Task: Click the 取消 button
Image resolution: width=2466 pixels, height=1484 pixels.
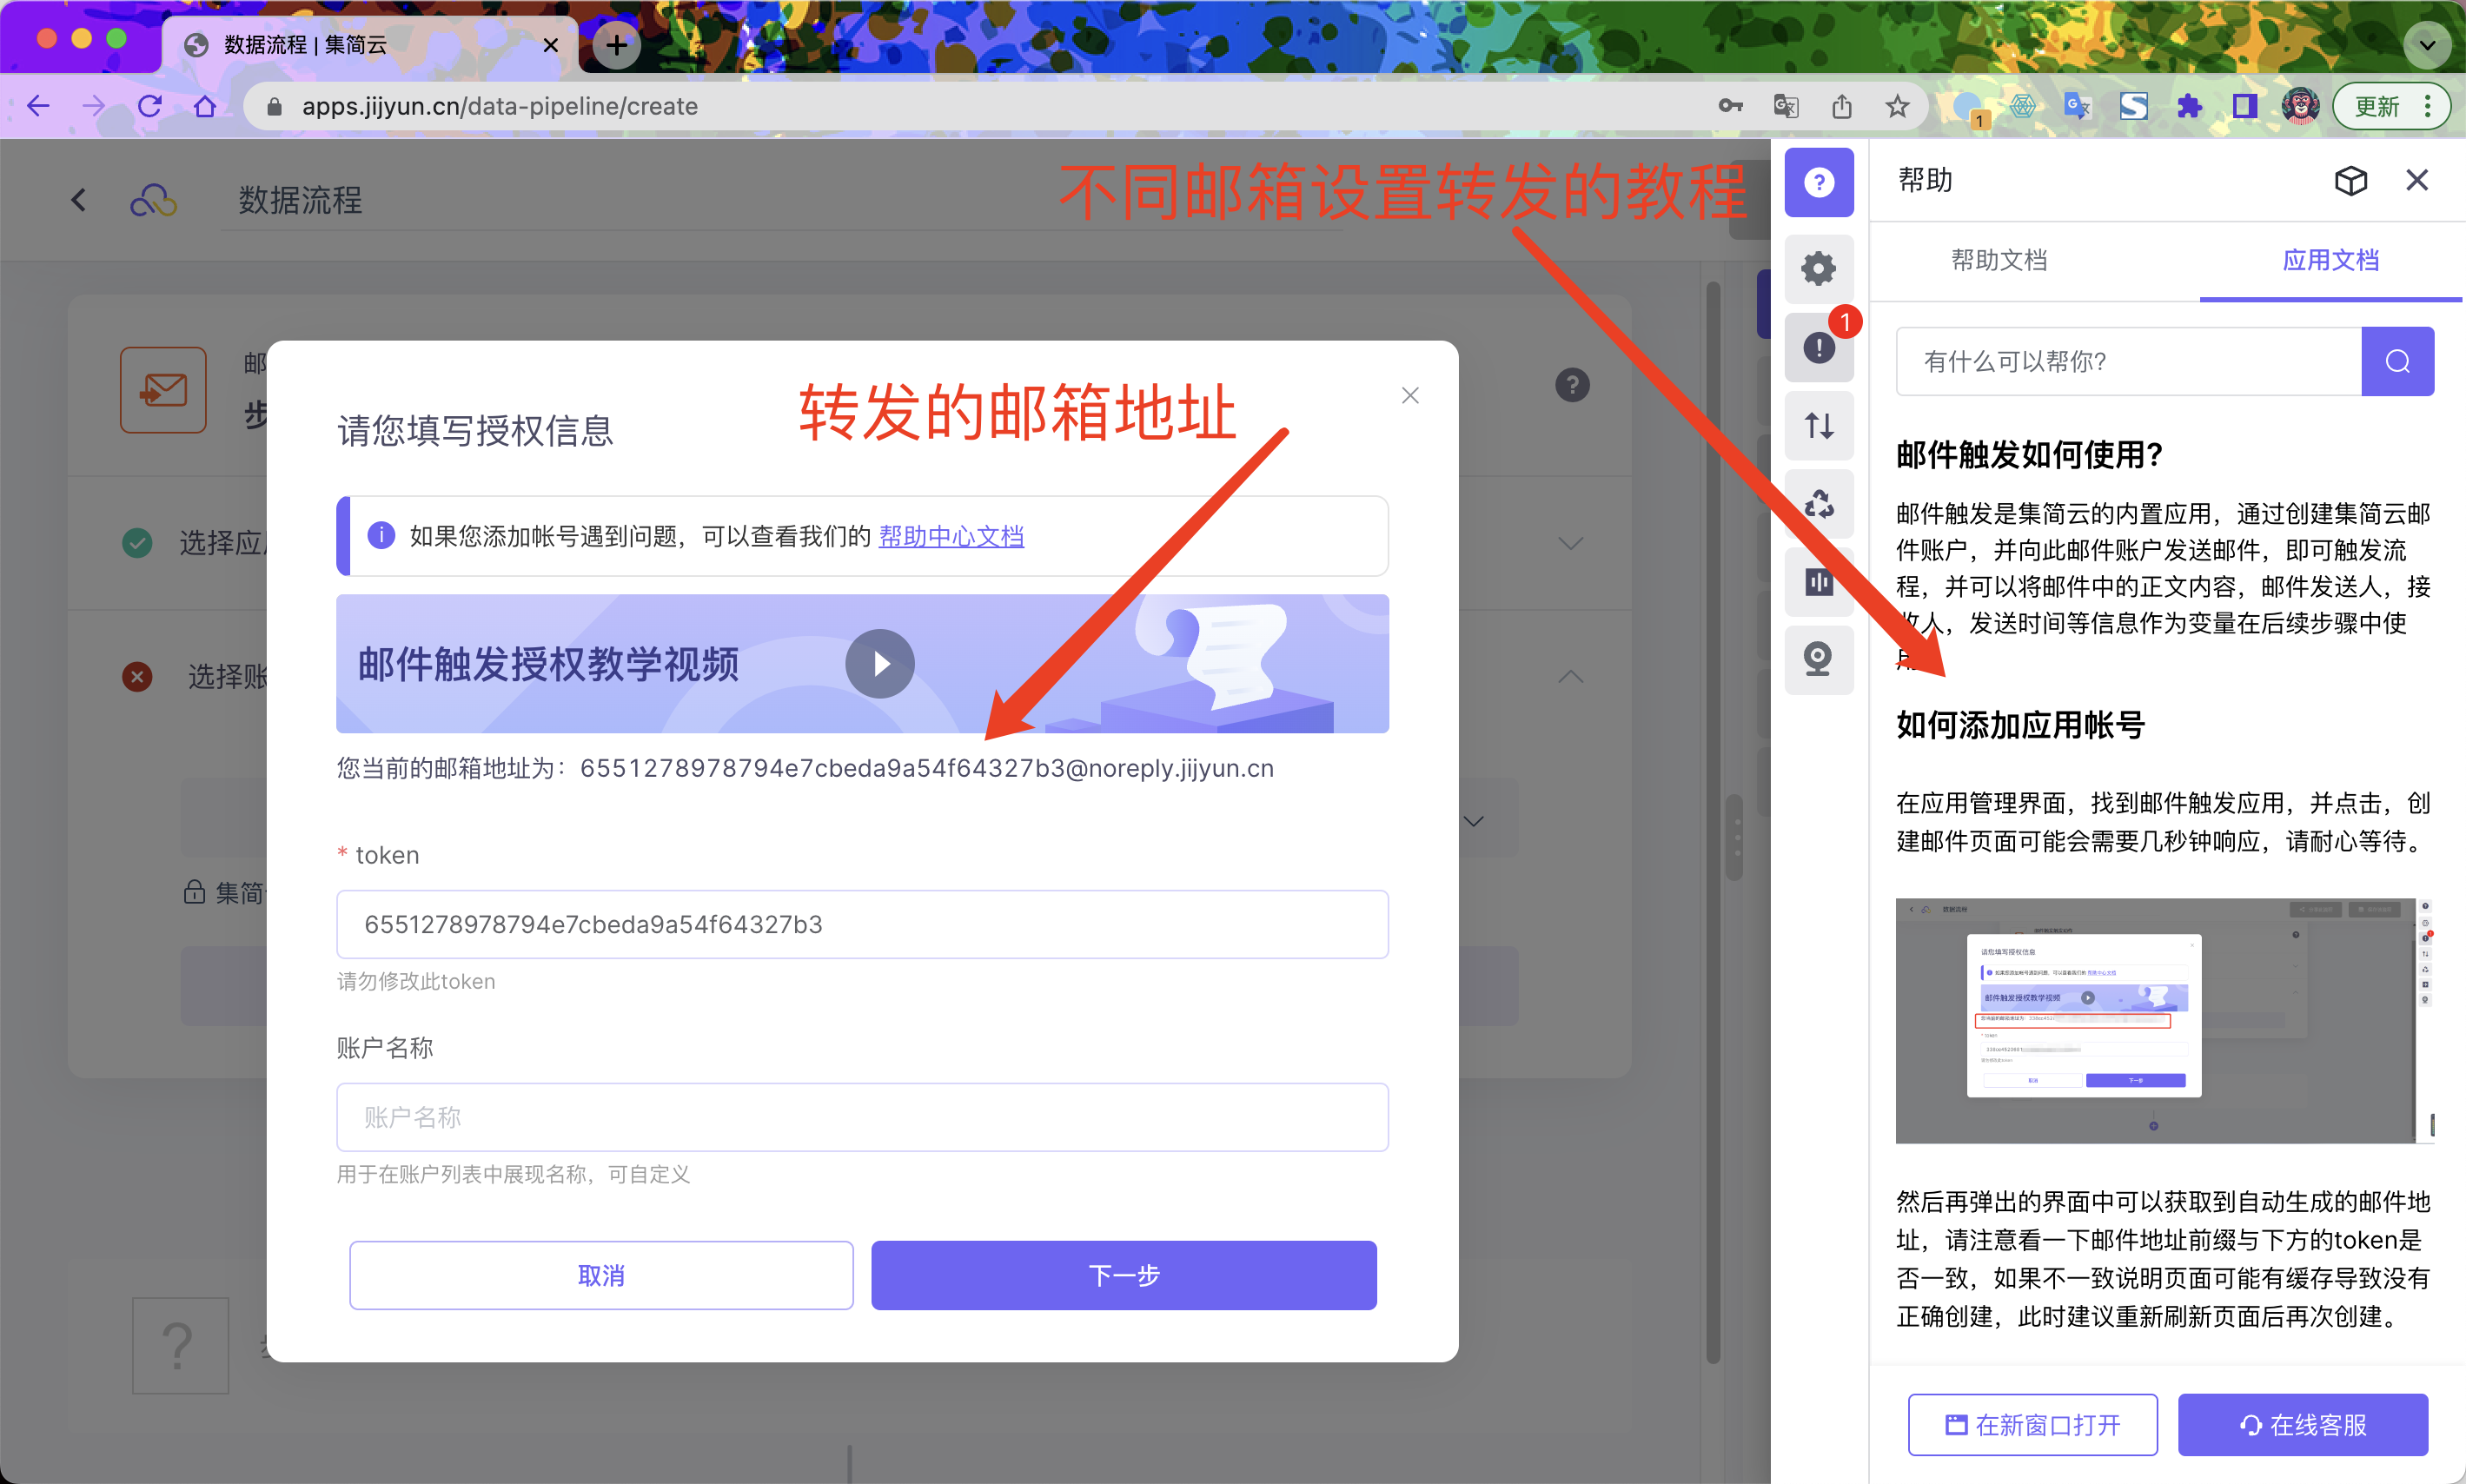Action: tap(601, 1275)
